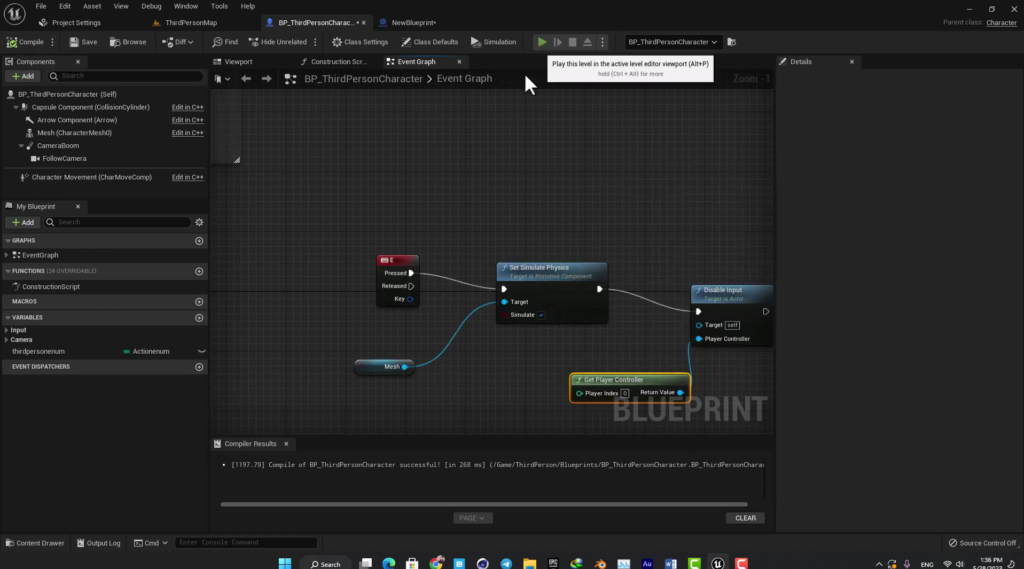The height and width of the screenshot is (569, 1024).
Task: Select FollowCamera component
Action: 64,158
